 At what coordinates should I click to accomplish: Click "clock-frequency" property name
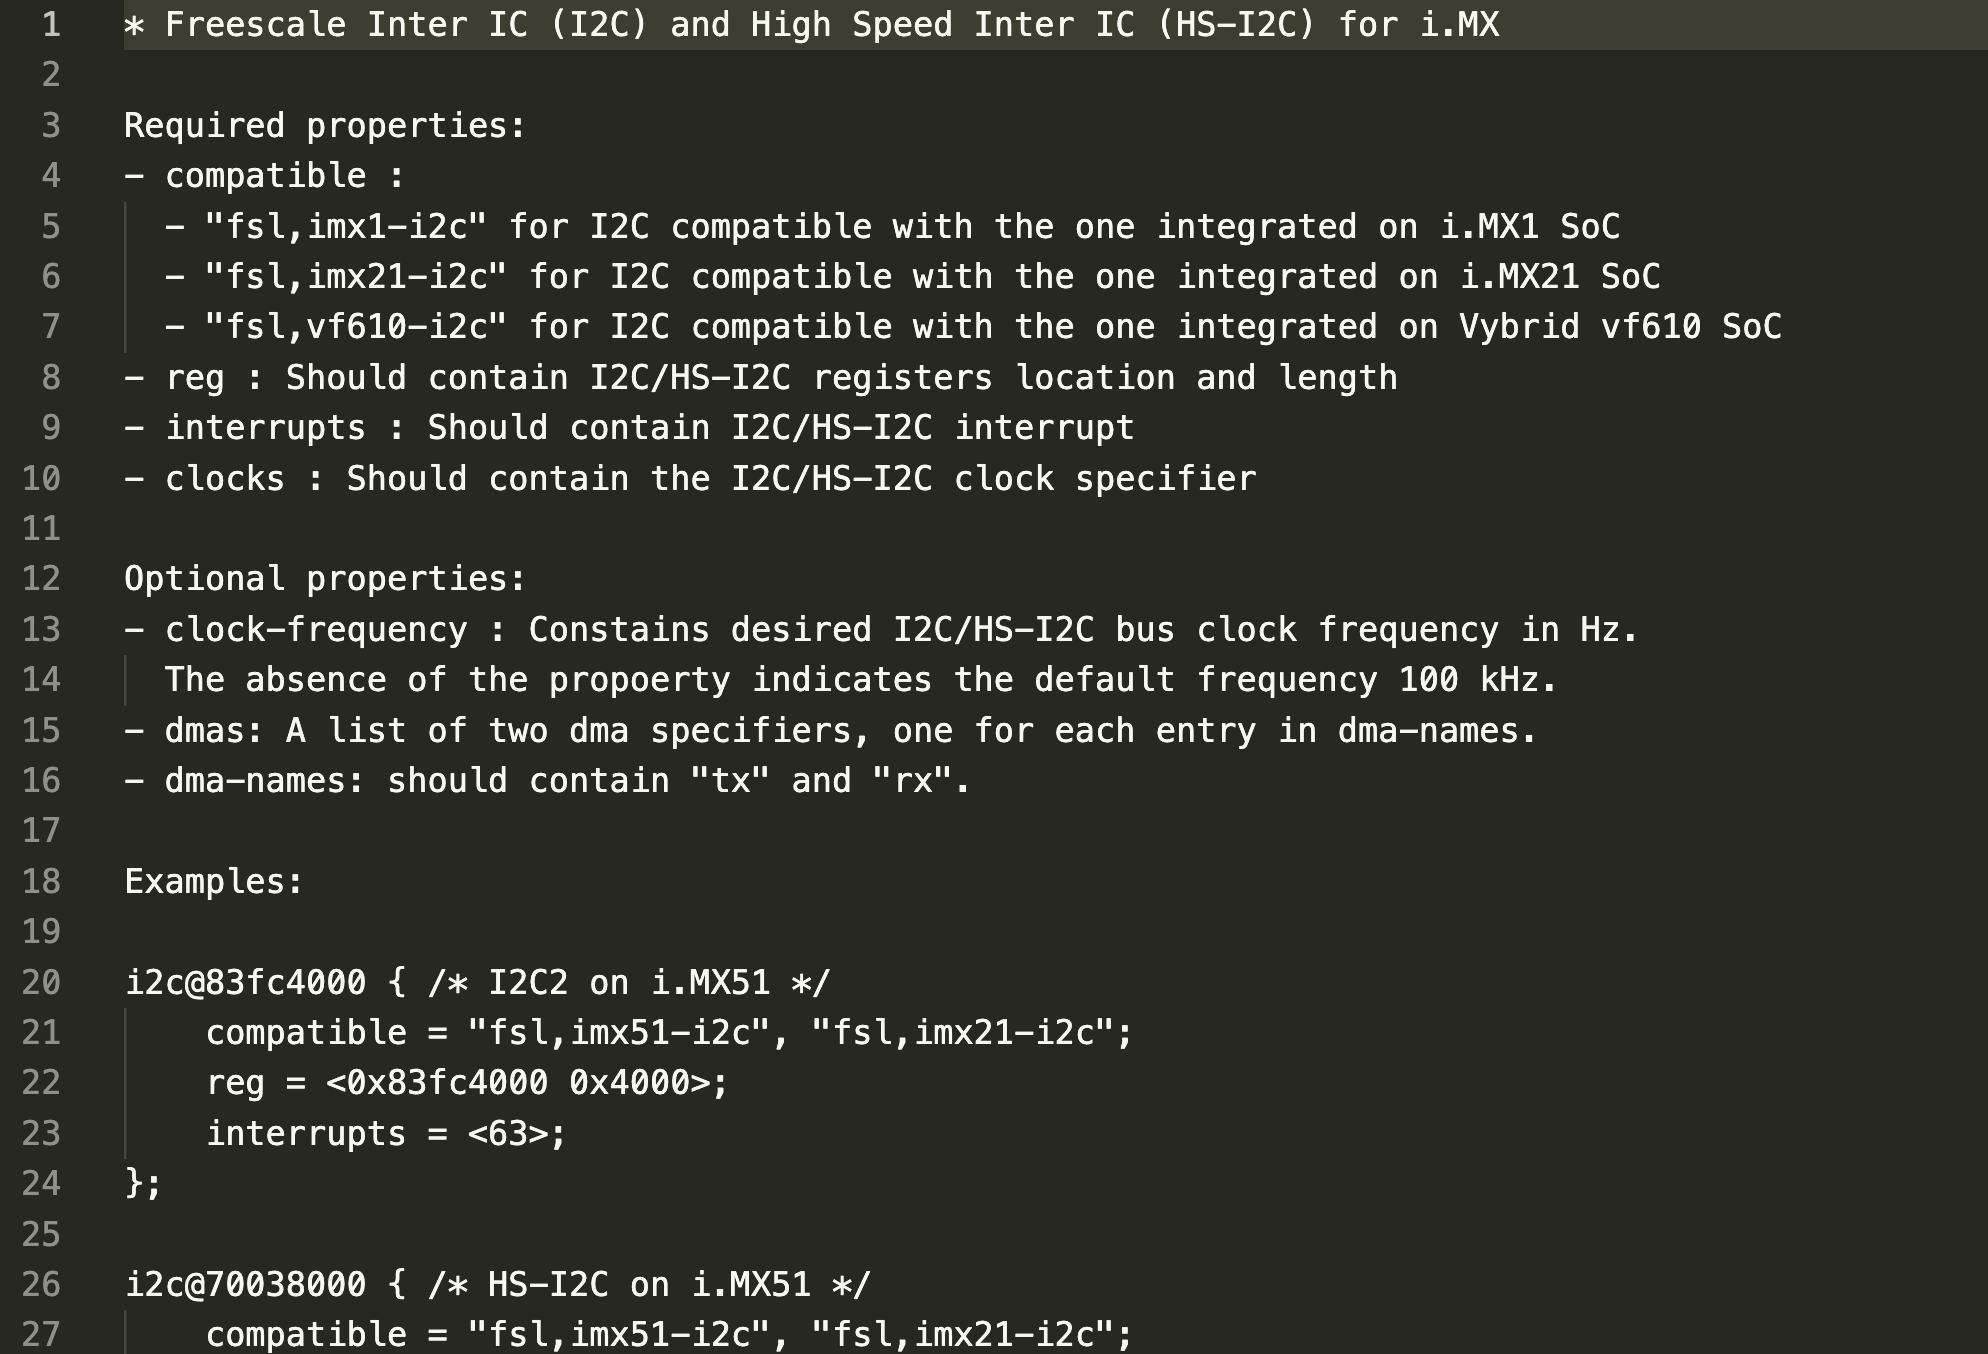315,630
